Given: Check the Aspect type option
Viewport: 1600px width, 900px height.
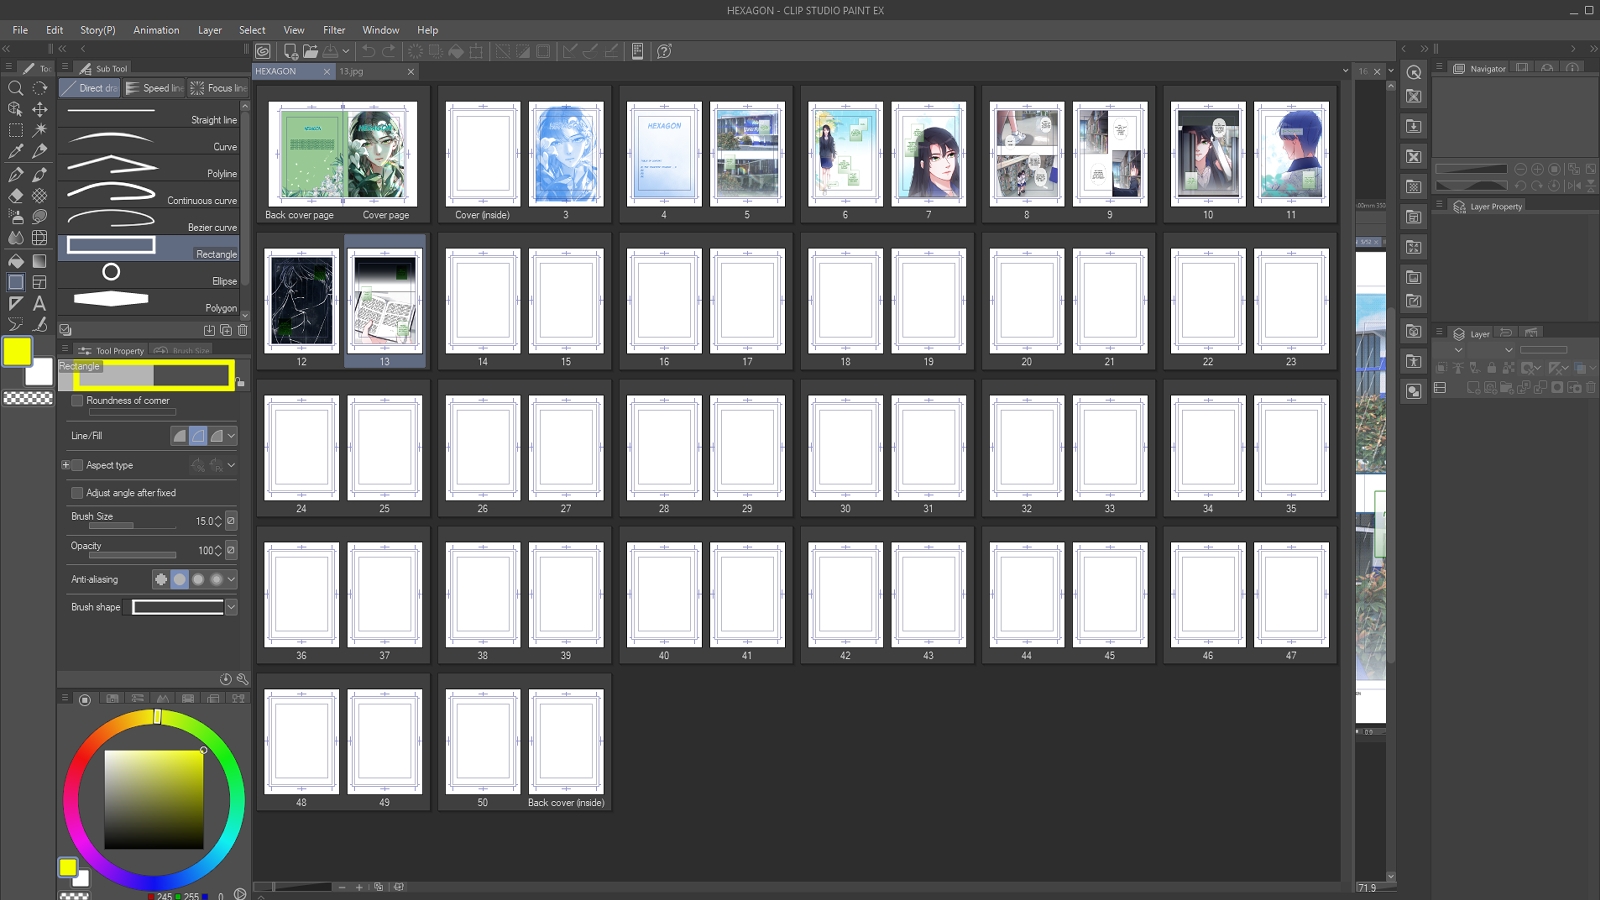Looking at the screenshot, I should (77, 465).
